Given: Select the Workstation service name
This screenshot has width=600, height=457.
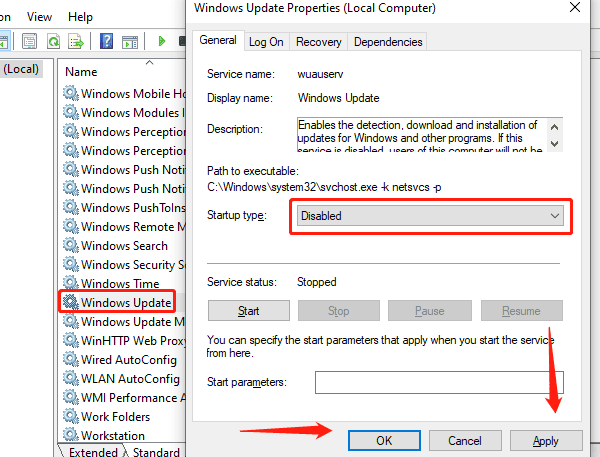Looking at the screenshot, I should click(x=113, y=436).
